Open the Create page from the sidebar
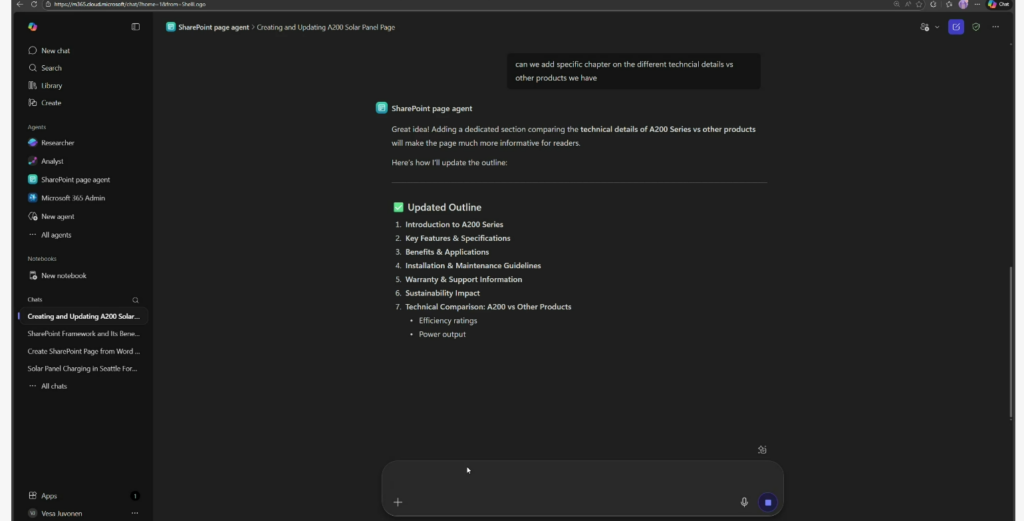Screen dimensions: 1024x521 (50, 103)
